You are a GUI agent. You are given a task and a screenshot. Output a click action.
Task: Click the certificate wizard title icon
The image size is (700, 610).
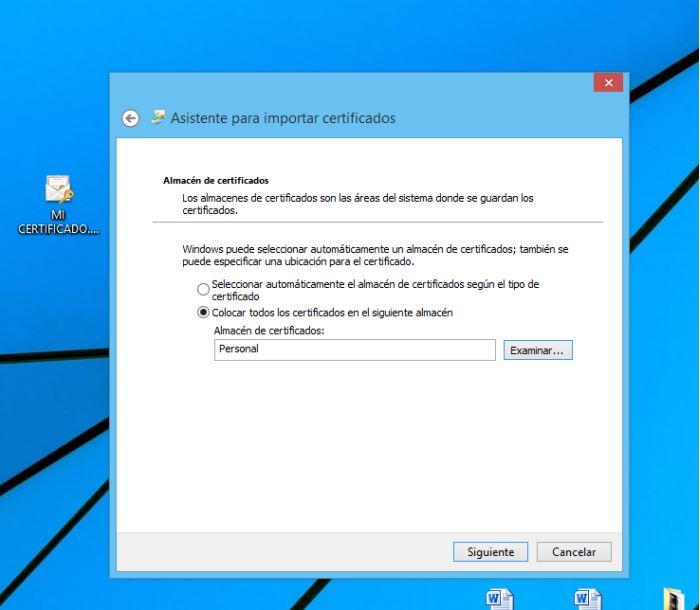click(158, 117)
